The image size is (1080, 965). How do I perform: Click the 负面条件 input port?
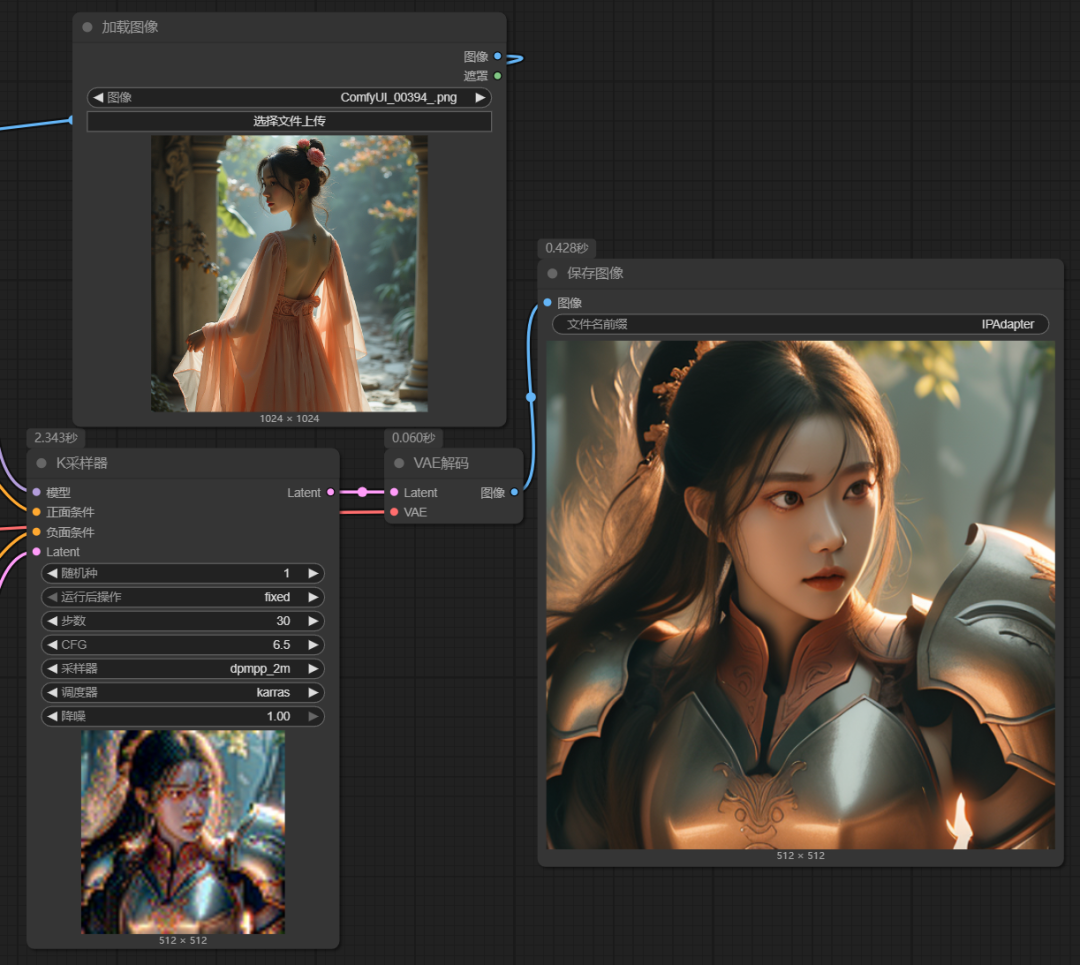(37, 532)
